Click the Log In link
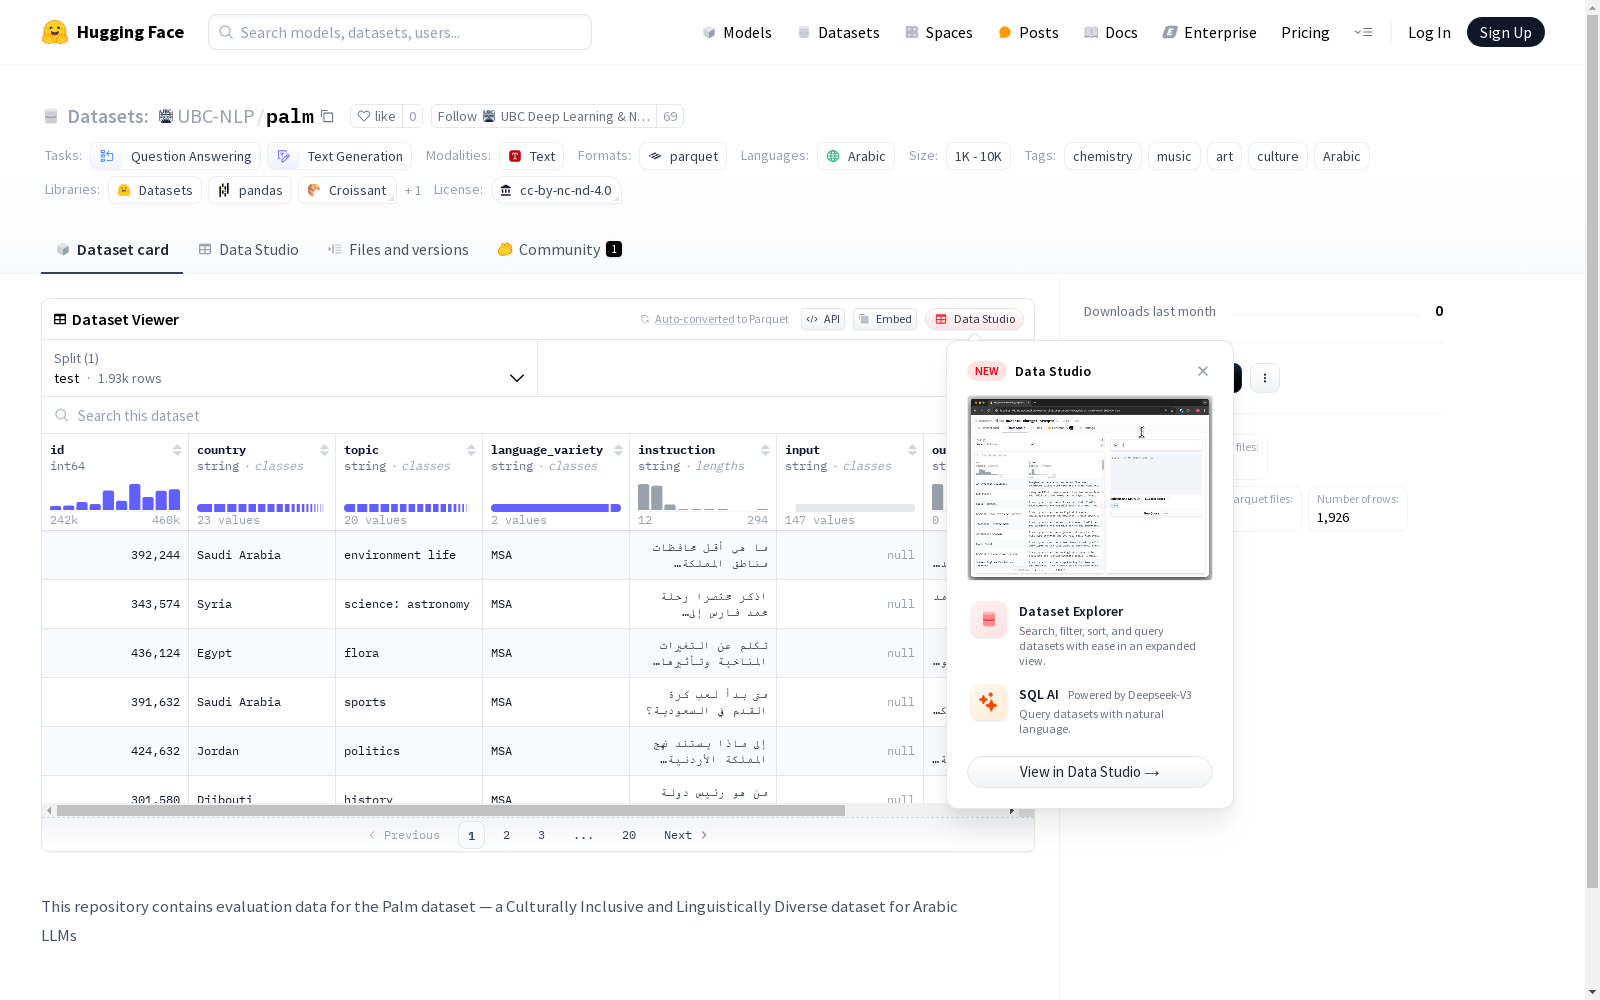 [1429, 32]
